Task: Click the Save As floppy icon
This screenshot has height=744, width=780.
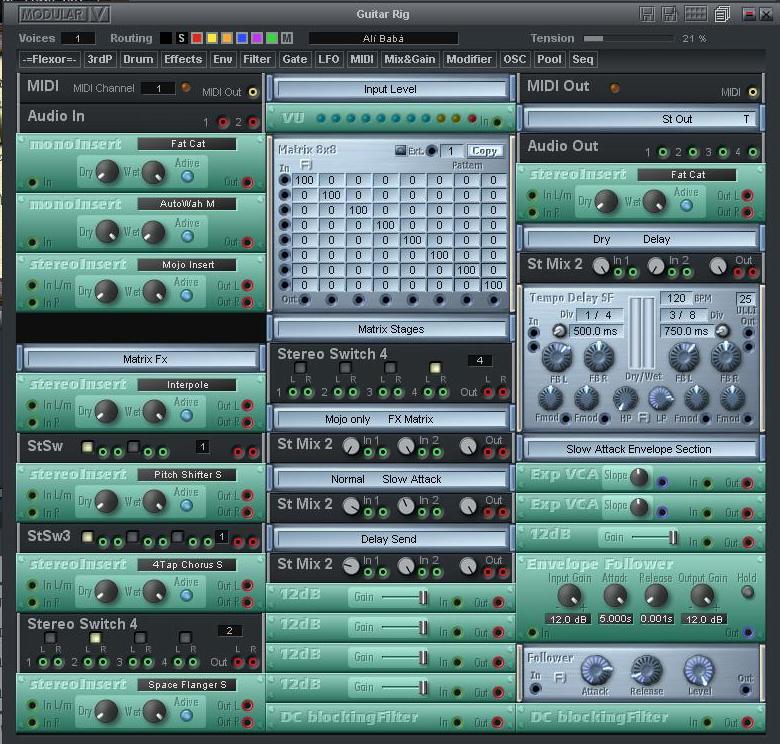Action: [669, 14]
